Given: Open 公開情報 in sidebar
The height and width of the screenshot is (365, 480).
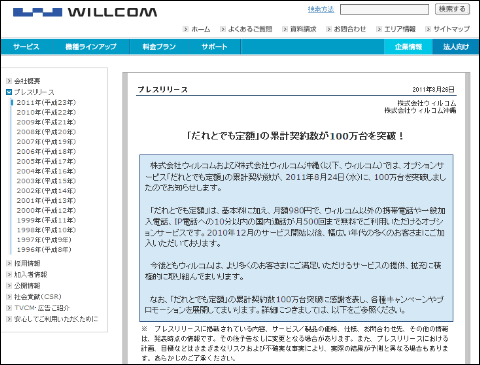Looking at the screenshot, I should [x=27, y=286].
